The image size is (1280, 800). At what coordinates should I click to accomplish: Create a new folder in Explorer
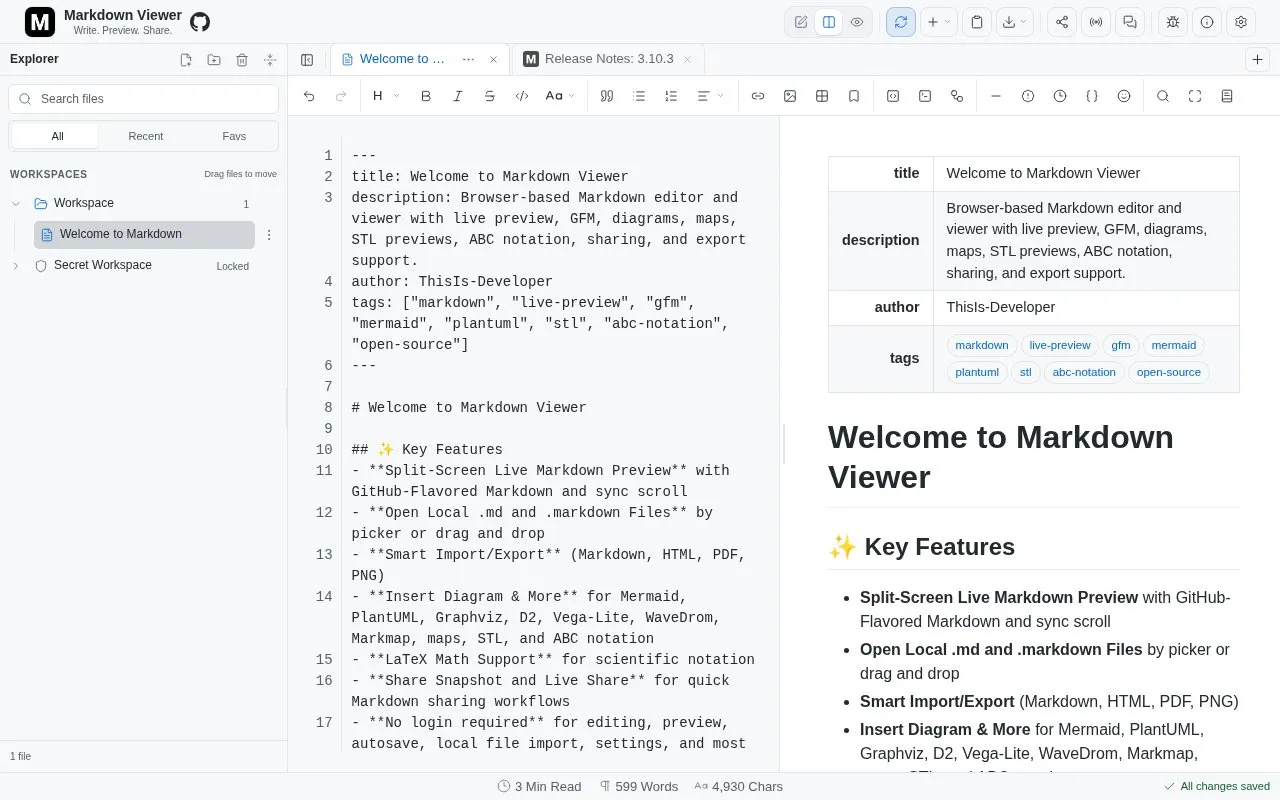(x=214, y=60)
